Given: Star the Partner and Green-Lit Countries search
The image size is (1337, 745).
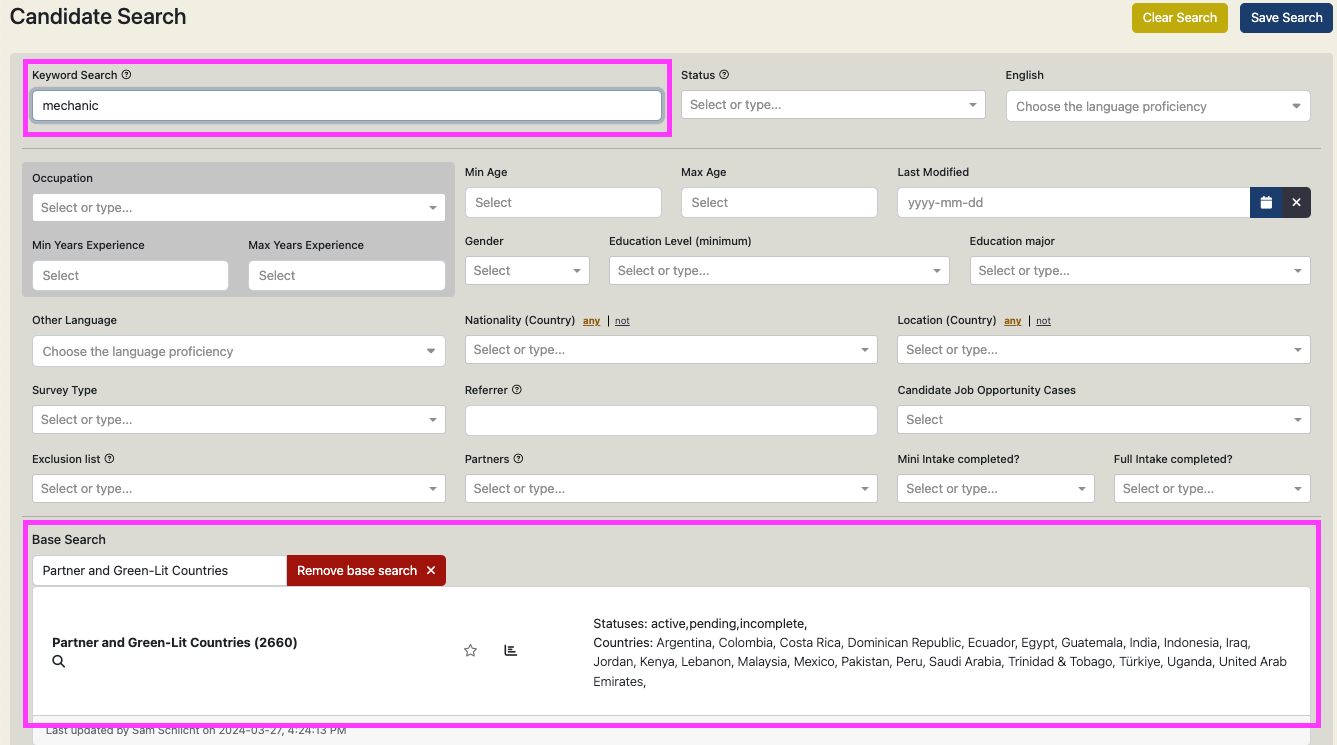Looking at the screenshot, I should pos(470,650).
